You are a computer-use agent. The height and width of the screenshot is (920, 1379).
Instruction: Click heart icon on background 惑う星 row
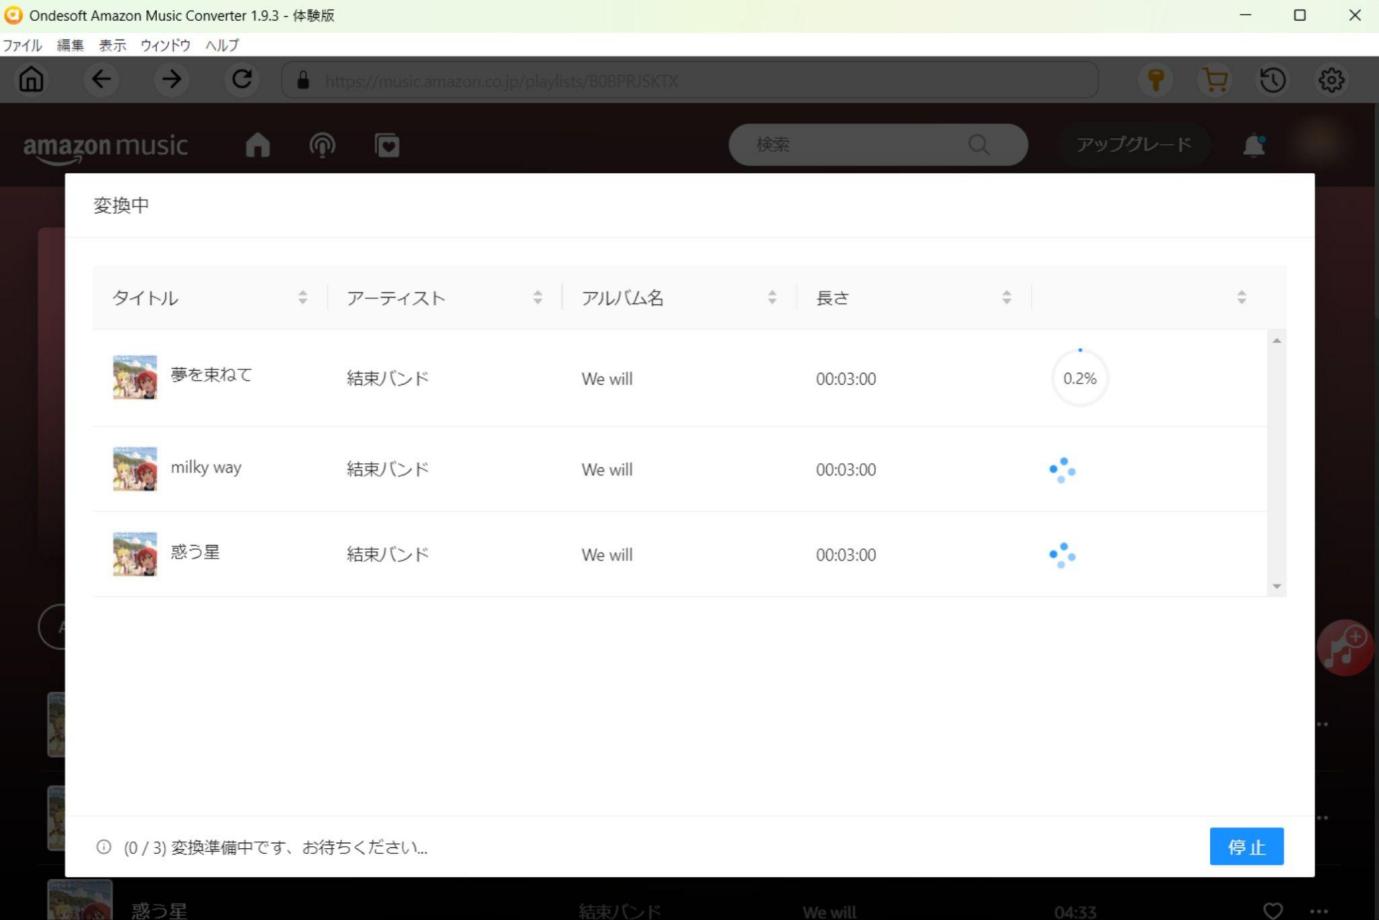(x=1273, y=911)
